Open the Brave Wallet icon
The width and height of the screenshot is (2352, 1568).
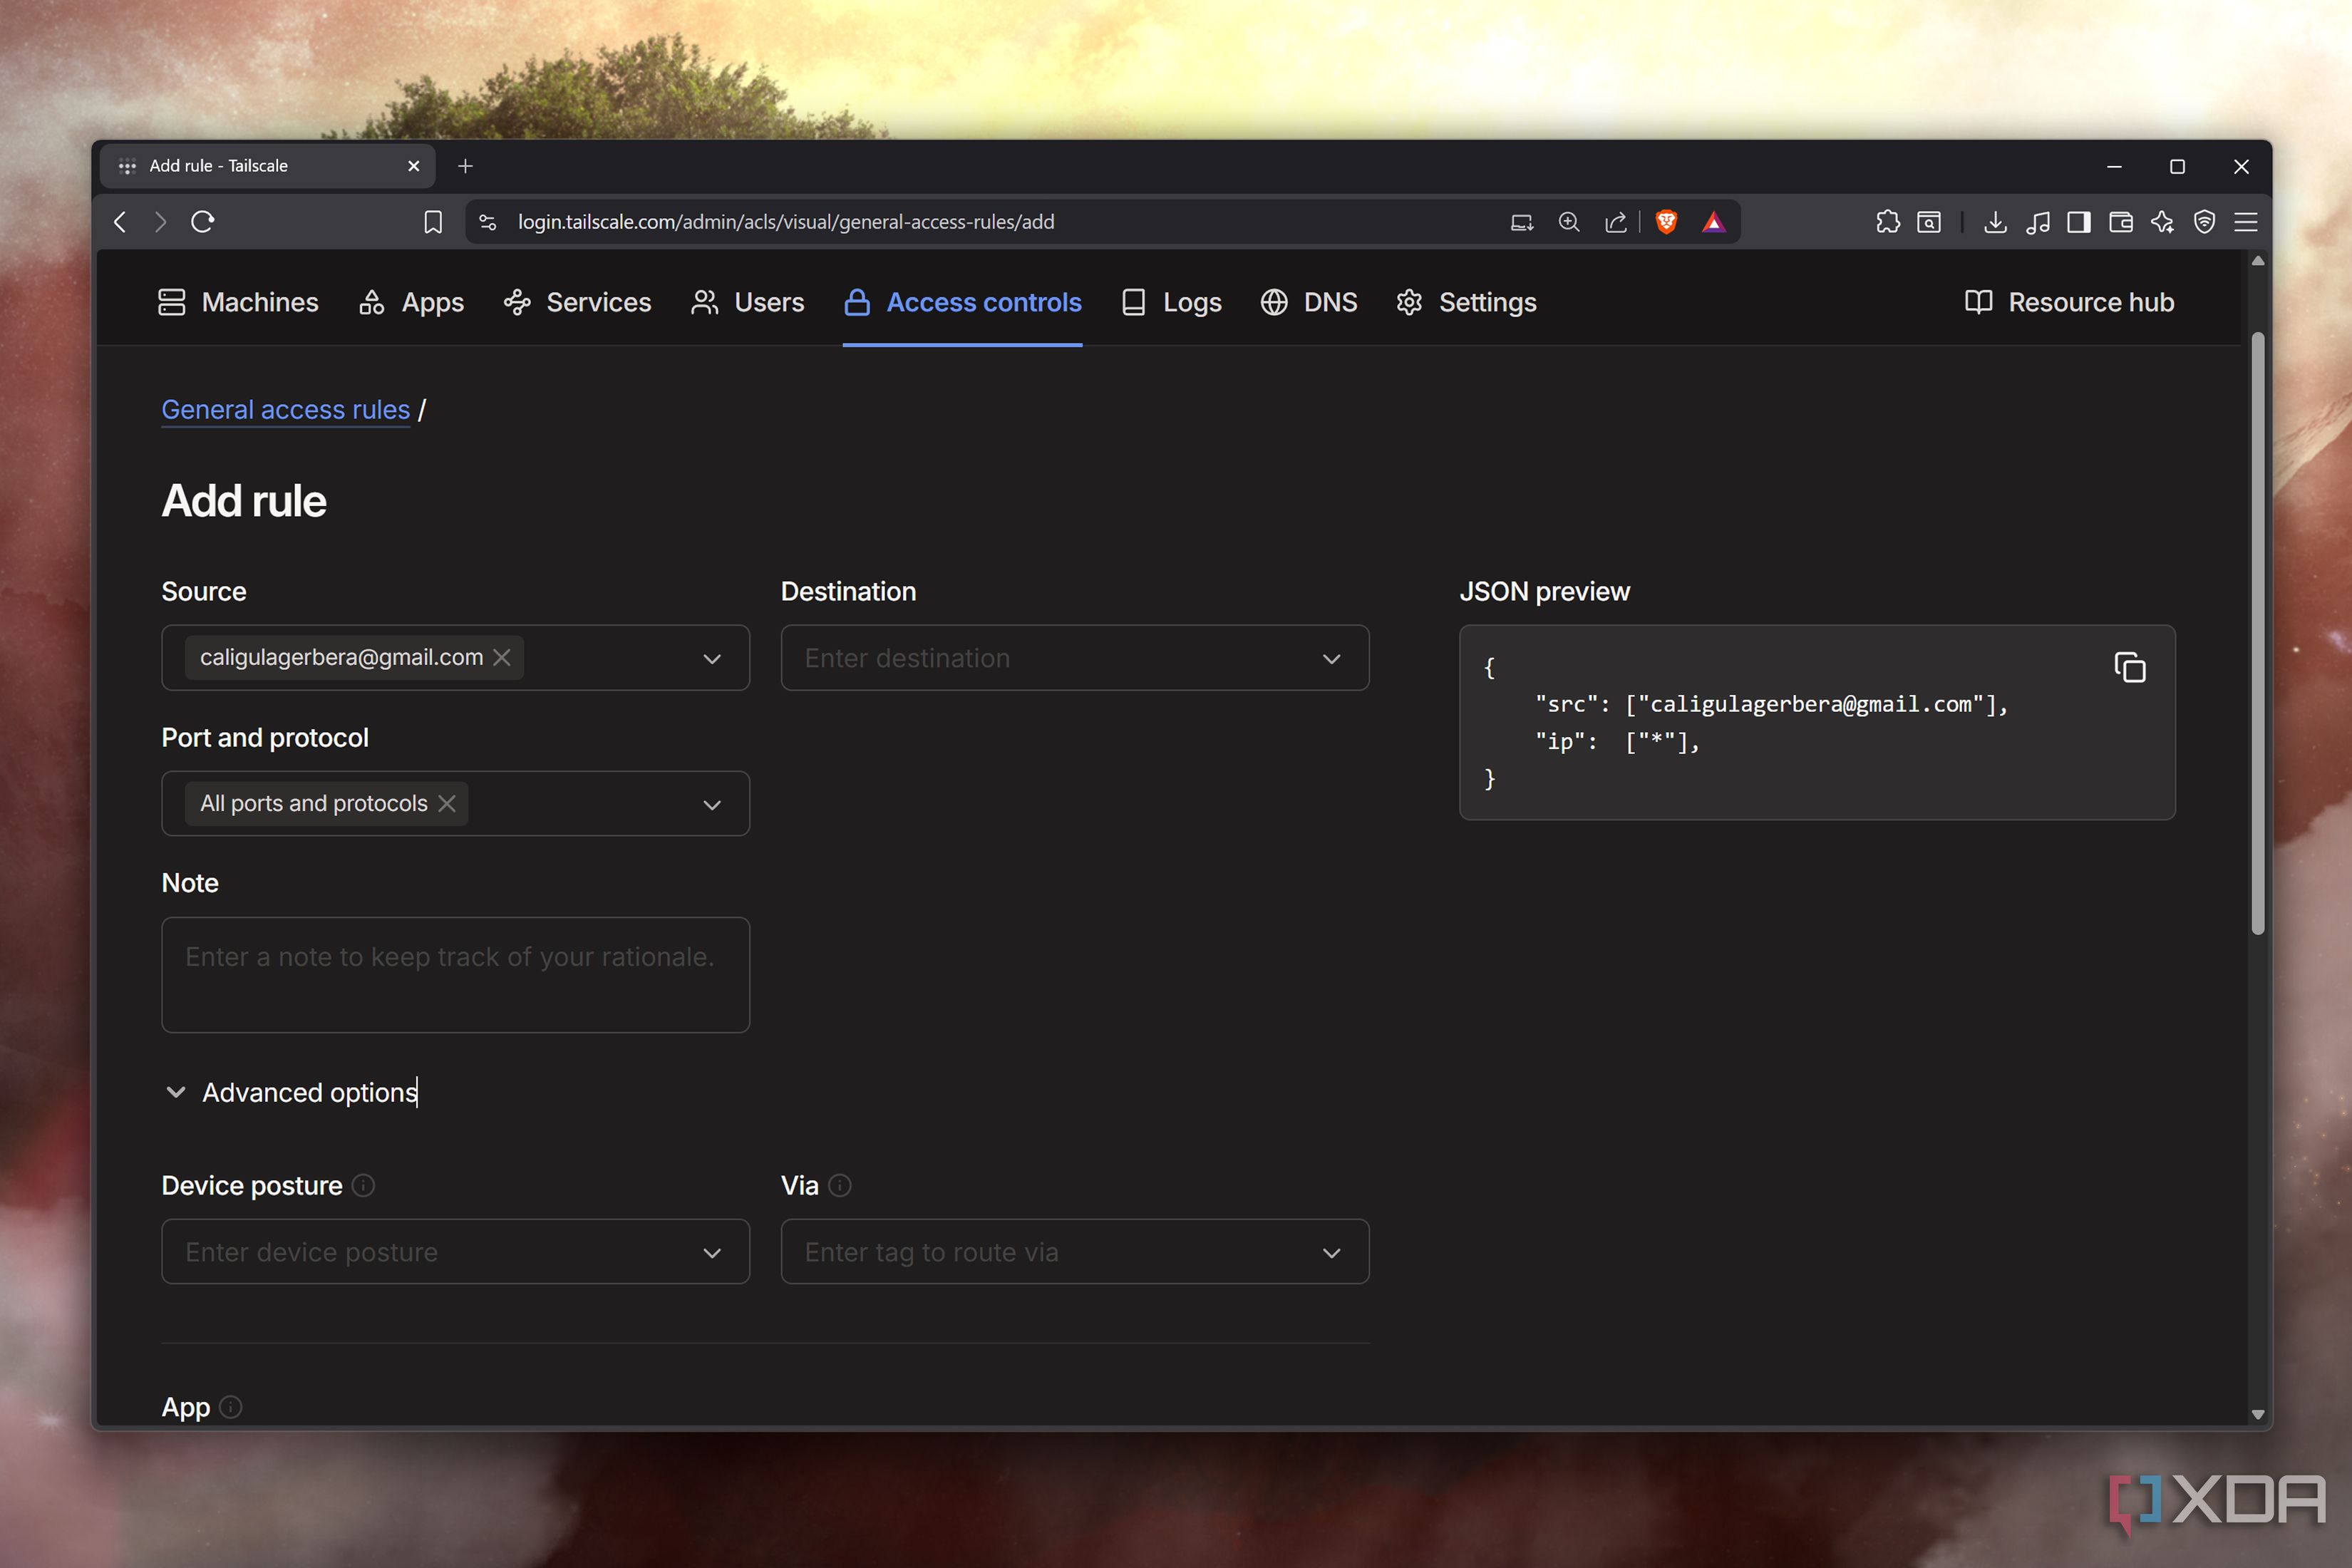(x=2120, y=222)
